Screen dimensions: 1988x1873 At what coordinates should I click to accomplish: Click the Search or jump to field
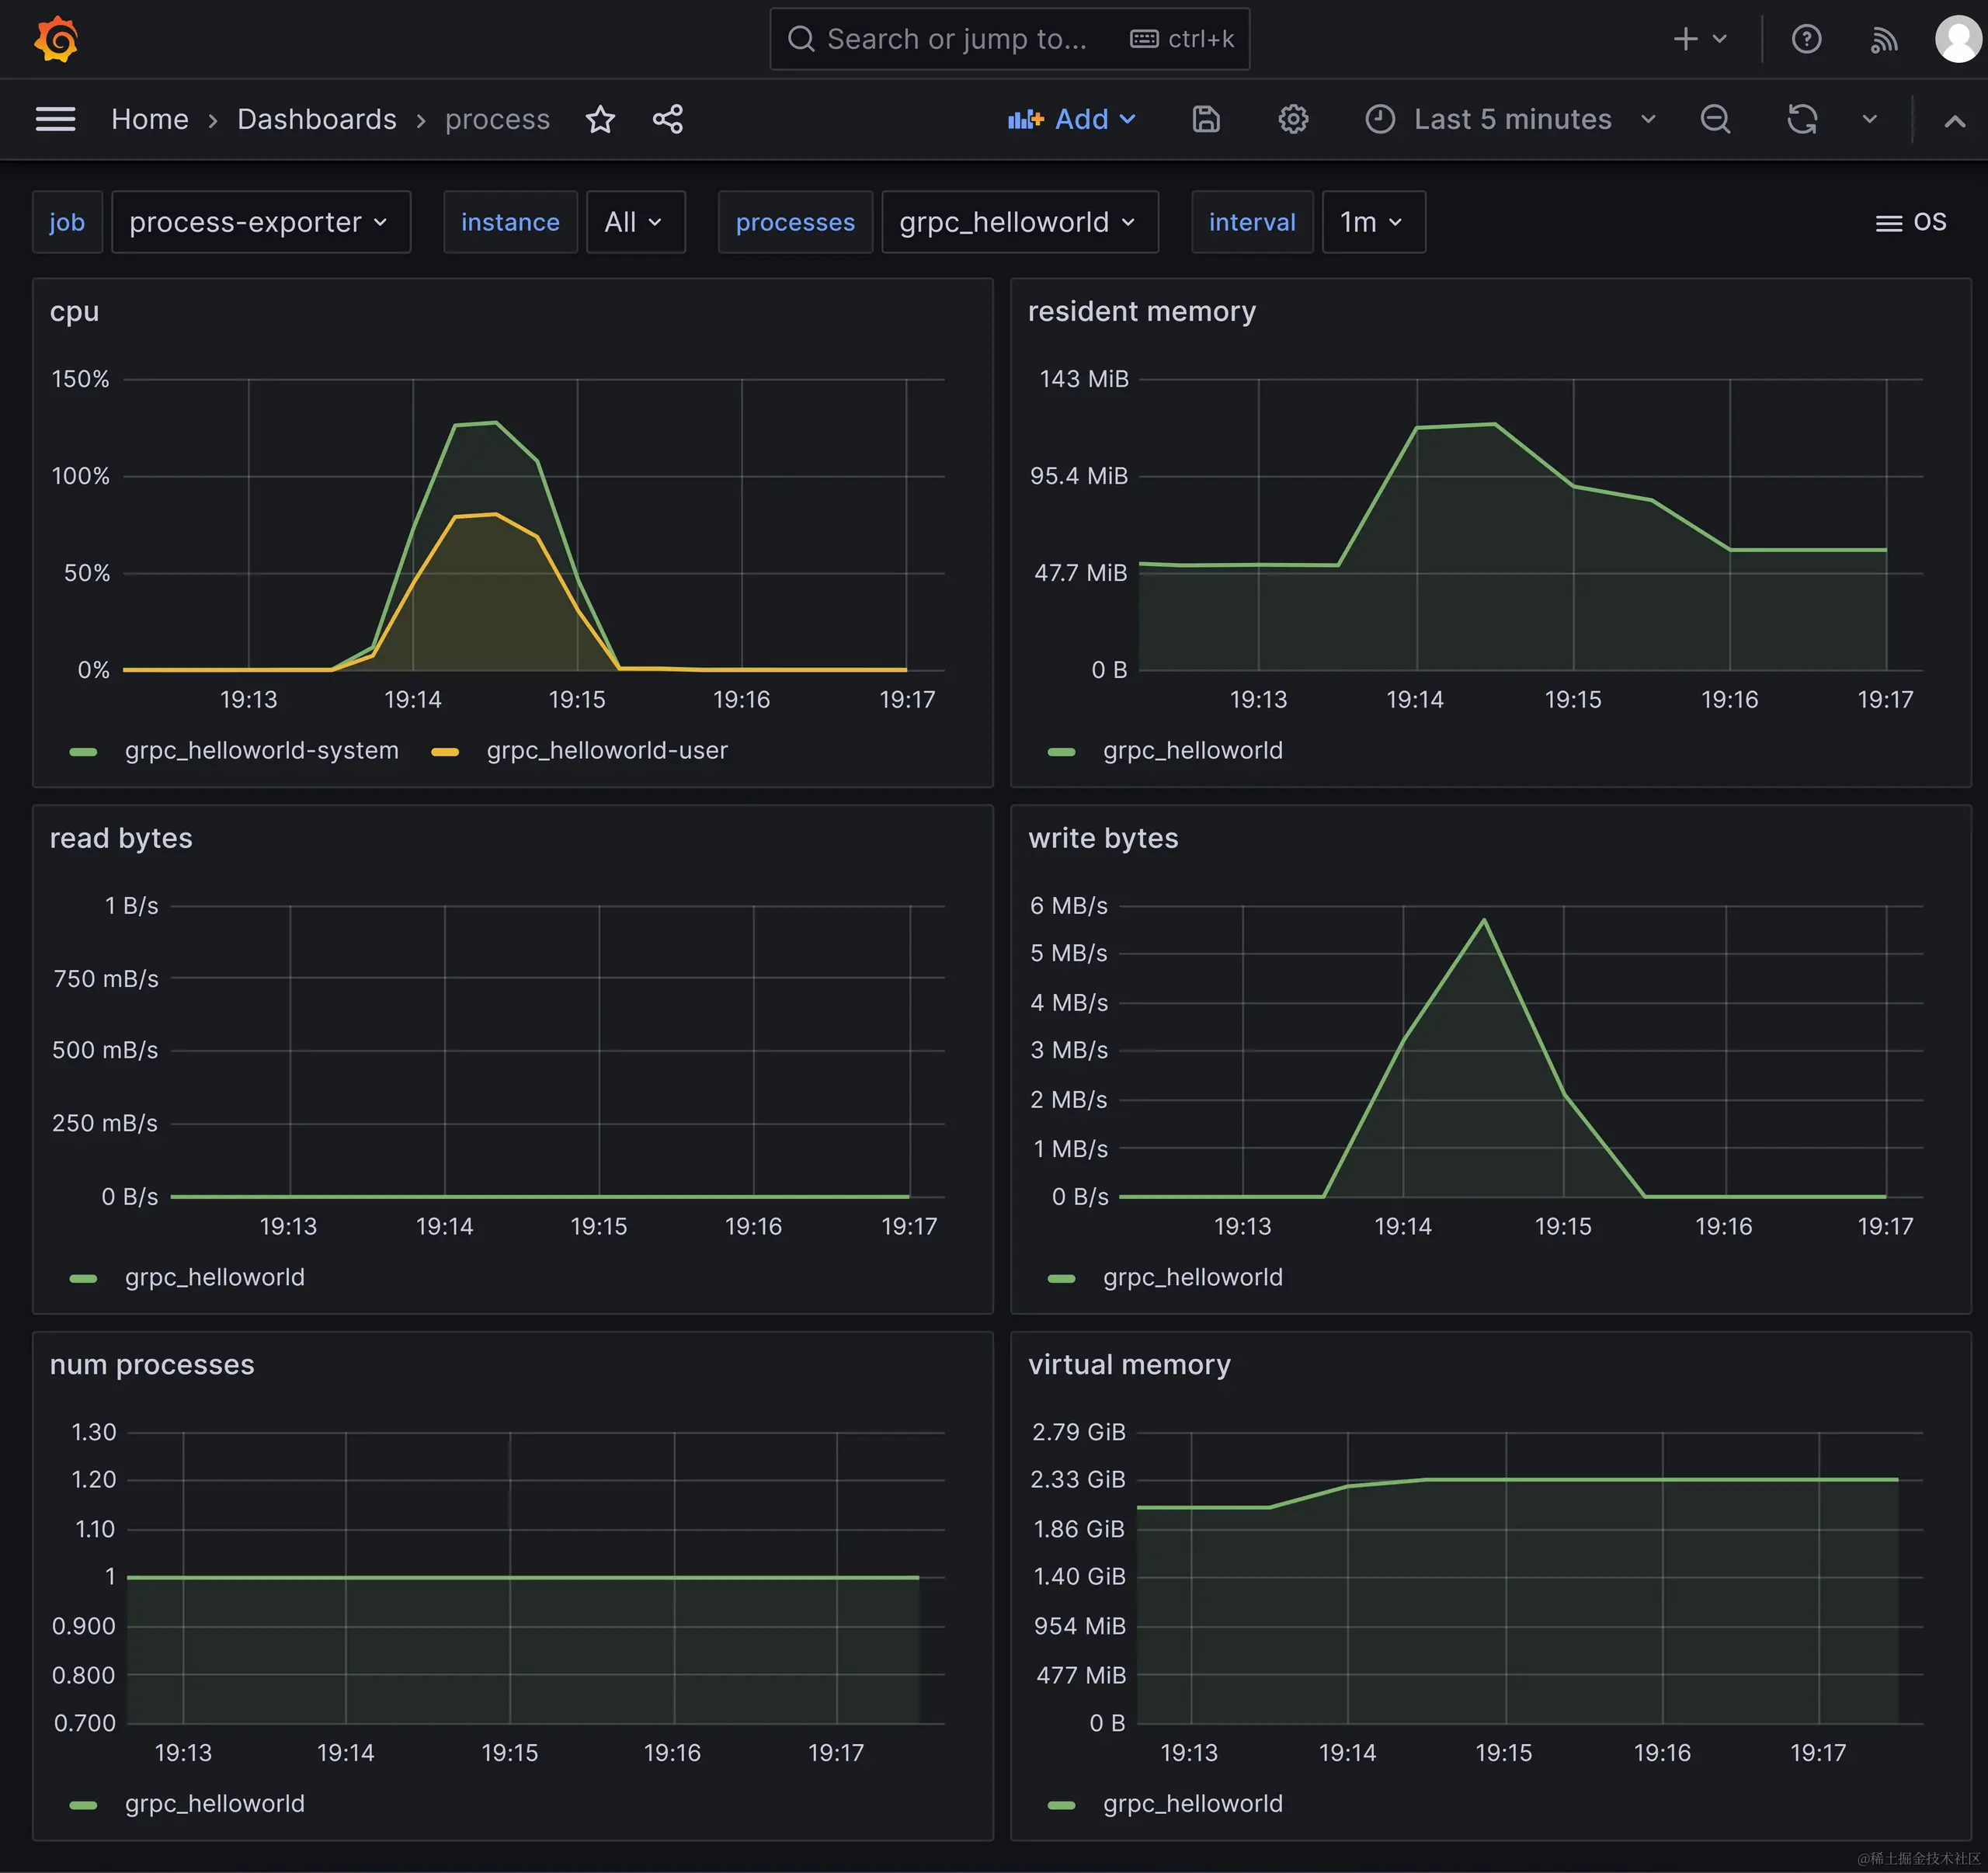pos(955,39)
